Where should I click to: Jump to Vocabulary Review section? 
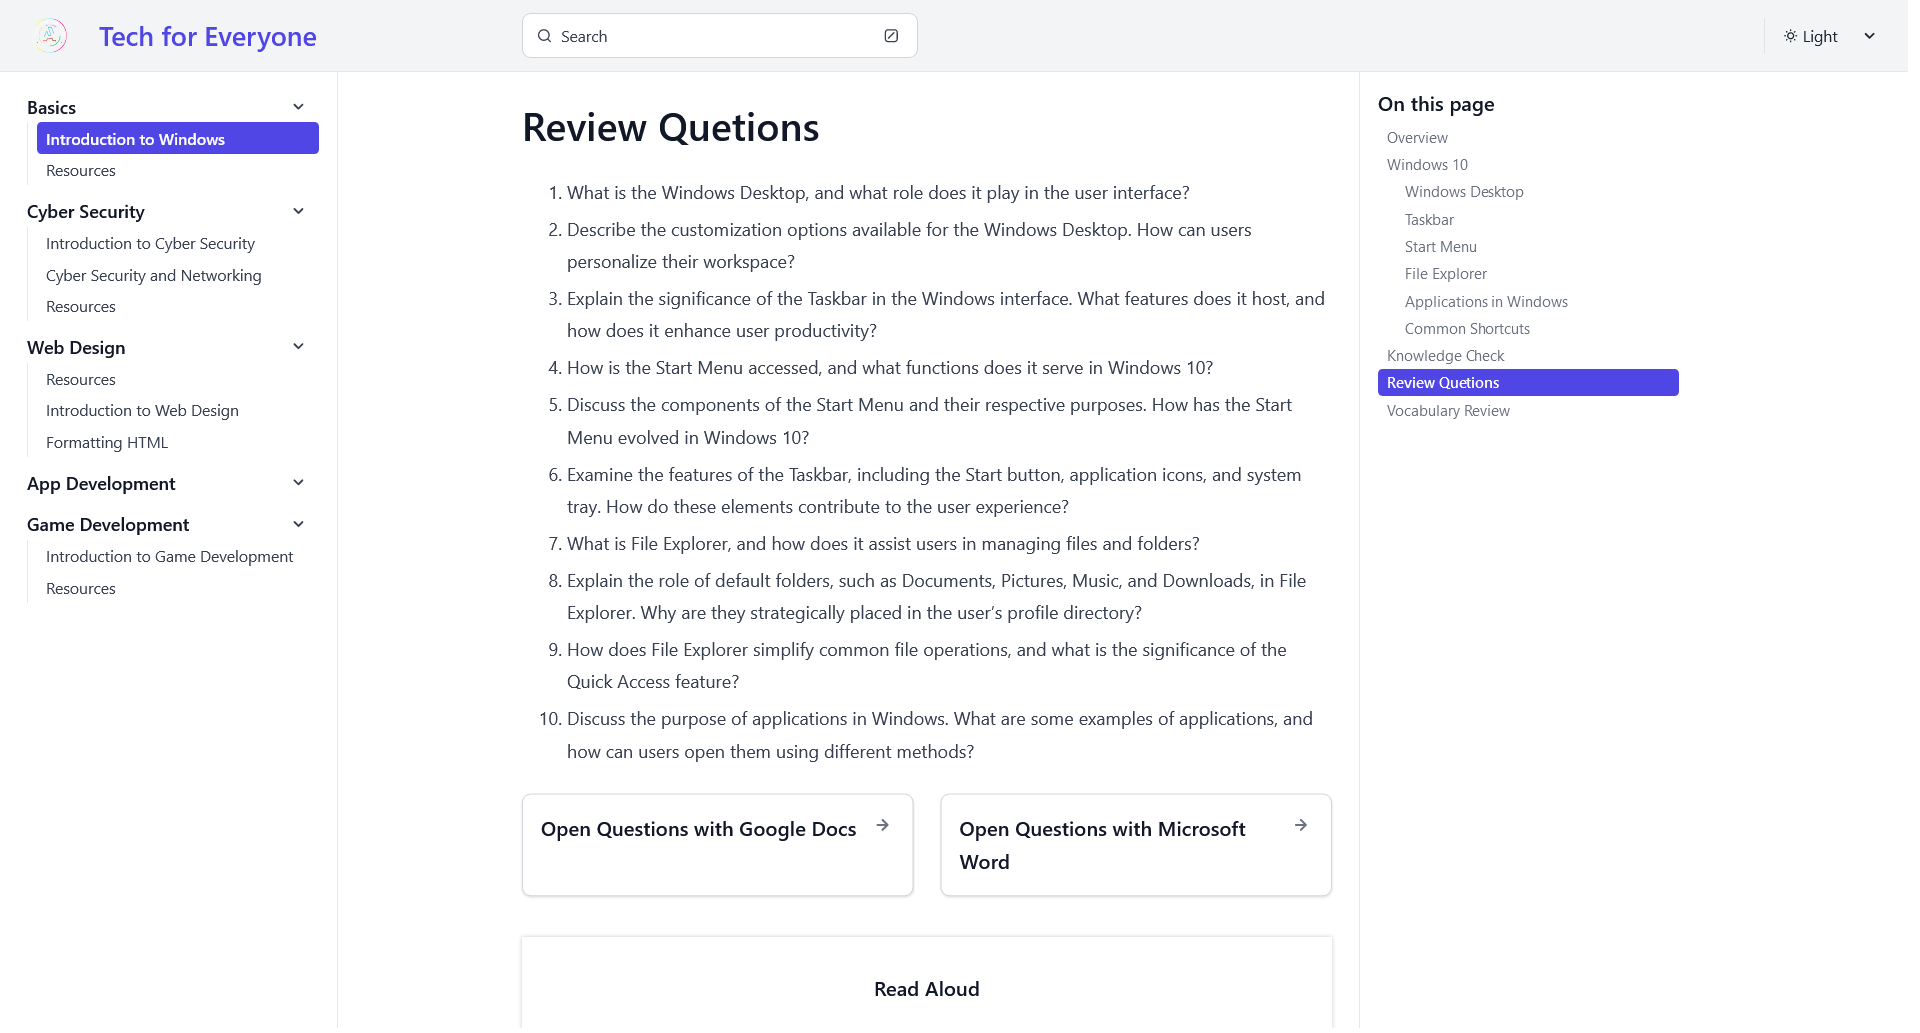pos(1447,410)
